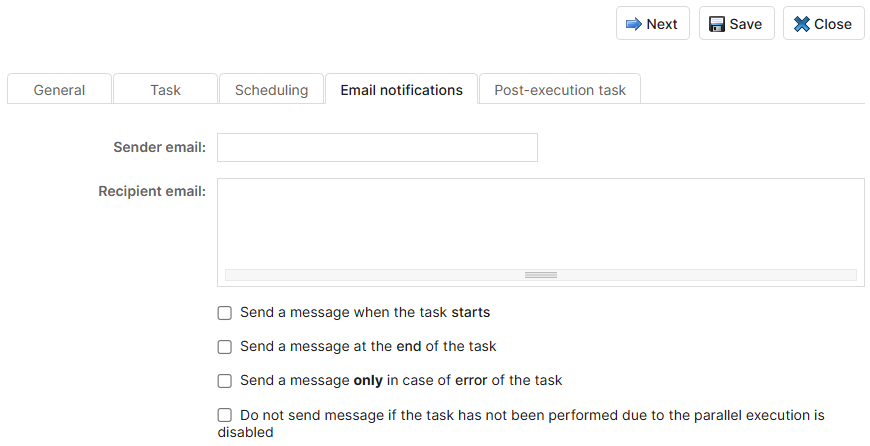The width and height of the screenshot is (870, 446).
Task: Check send message at end of task
Action: [225, 347]
